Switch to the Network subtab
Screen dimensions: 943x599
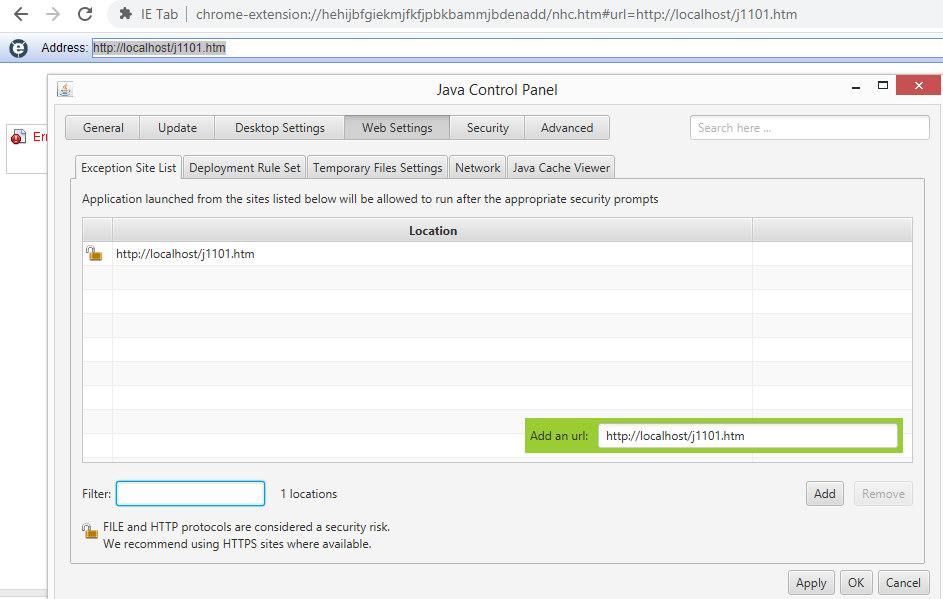tap(477, 168)
